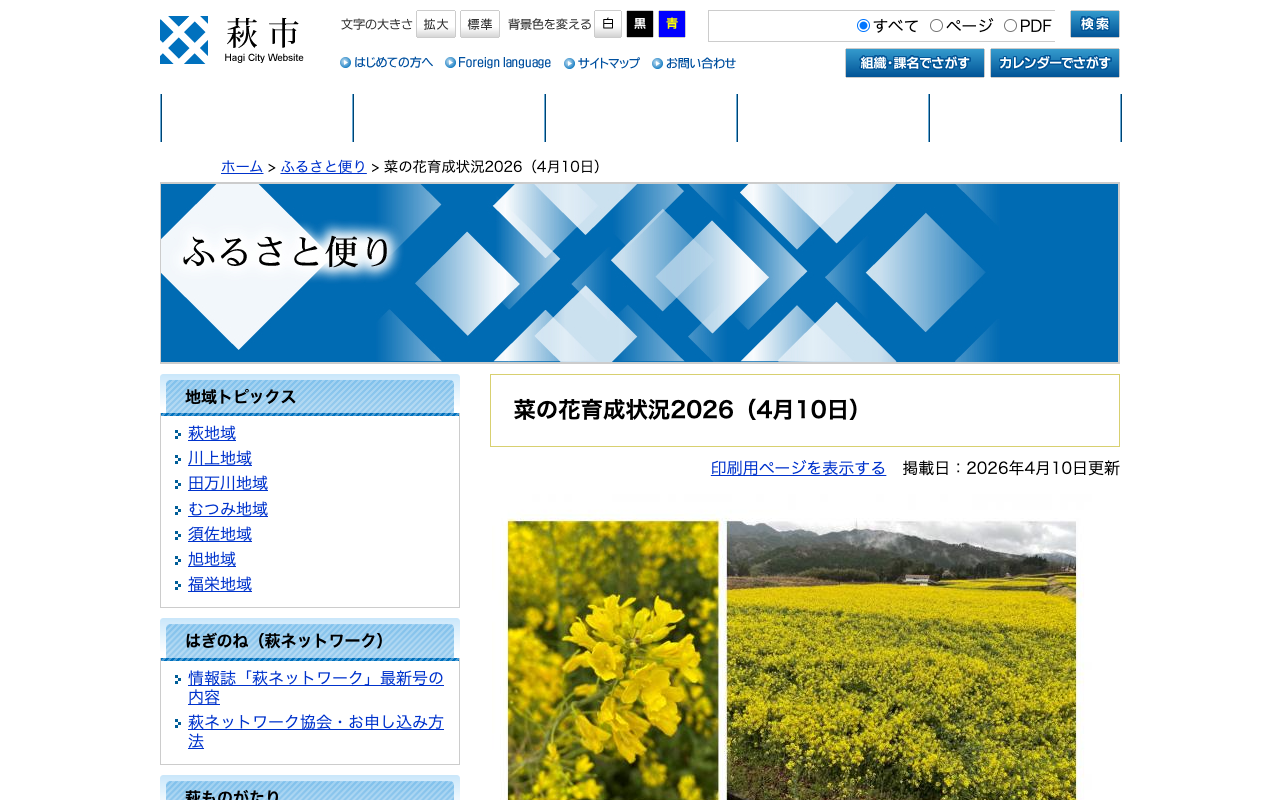The image size is (1280, 800).
Task: Open 田万川地域 topic link
Action: (x=228, y=484)
